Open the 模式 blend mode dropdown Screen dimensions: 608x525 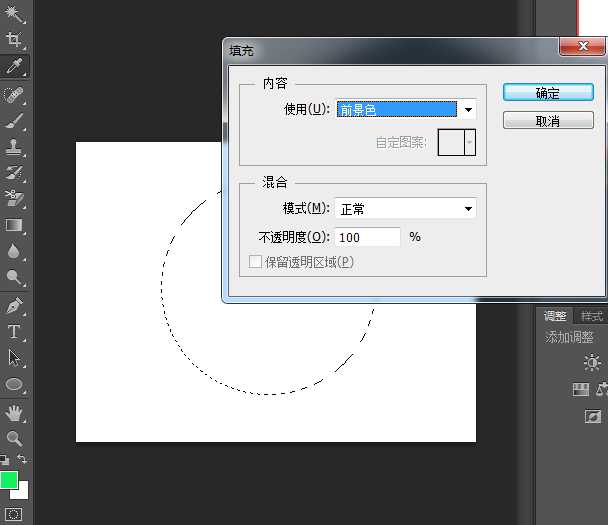pos(406,209)
